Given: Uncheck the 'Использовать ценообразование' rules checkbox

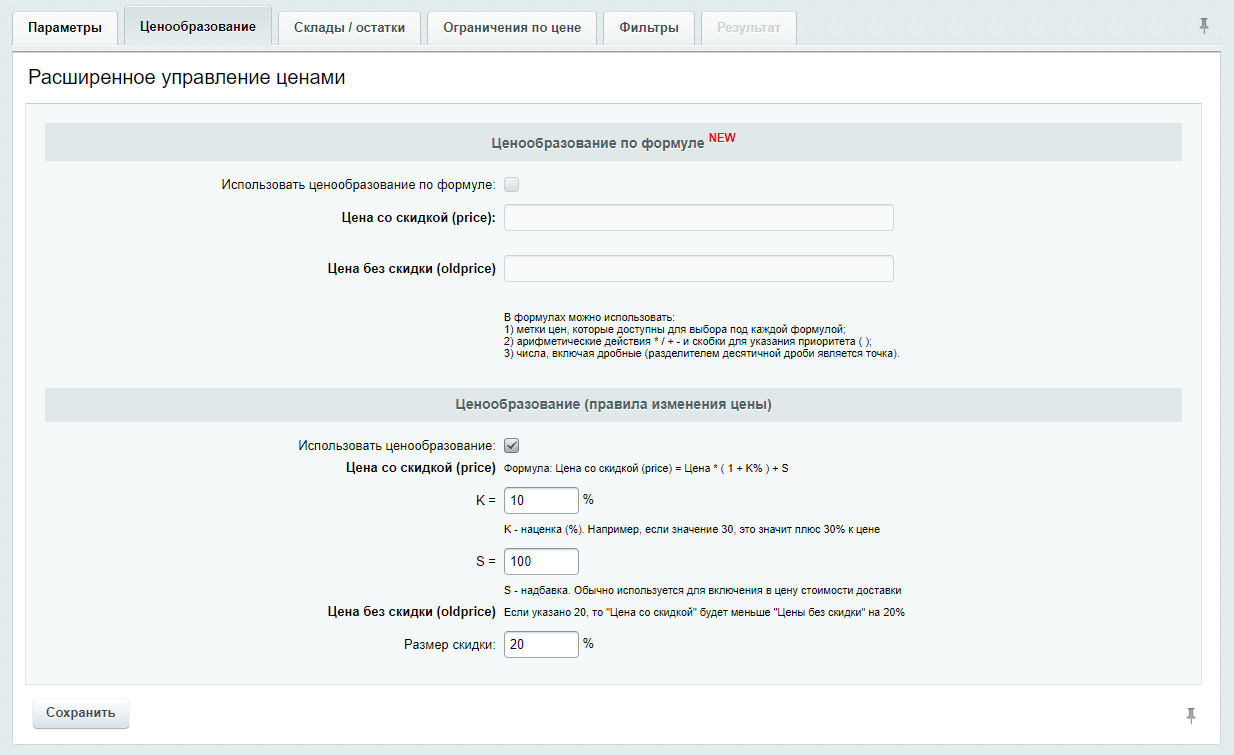Looking at the screenshot, I should [511, 446].
